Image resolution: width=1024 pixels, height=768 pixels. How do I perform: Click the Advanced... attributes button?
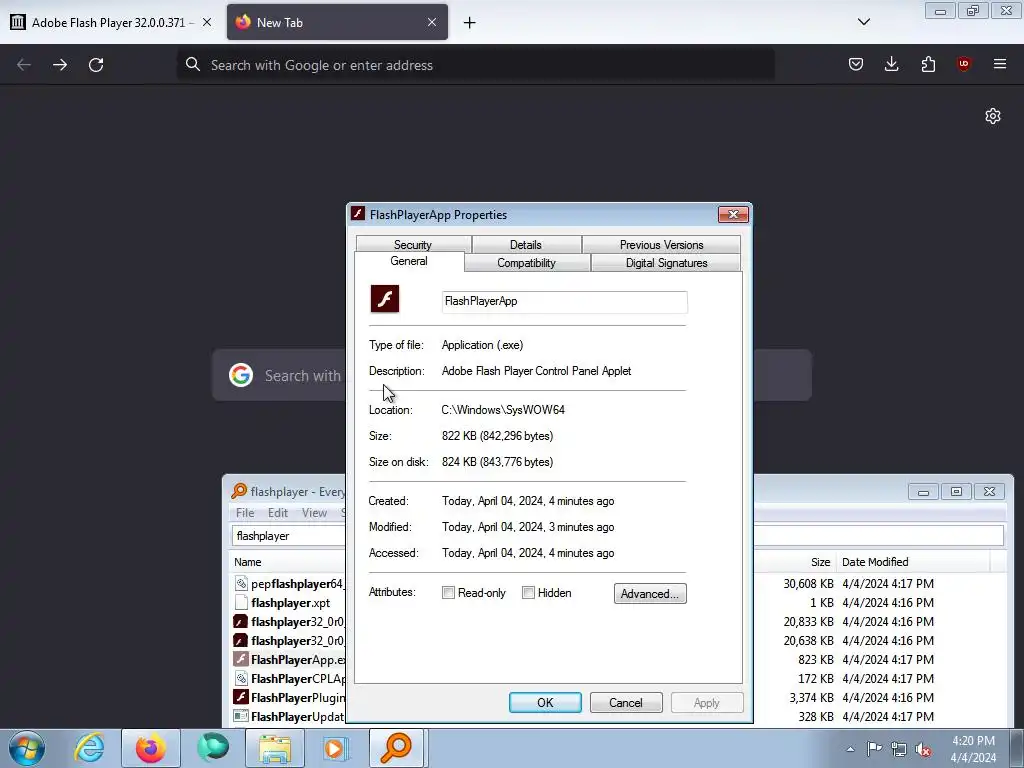[x=650, y=594]
